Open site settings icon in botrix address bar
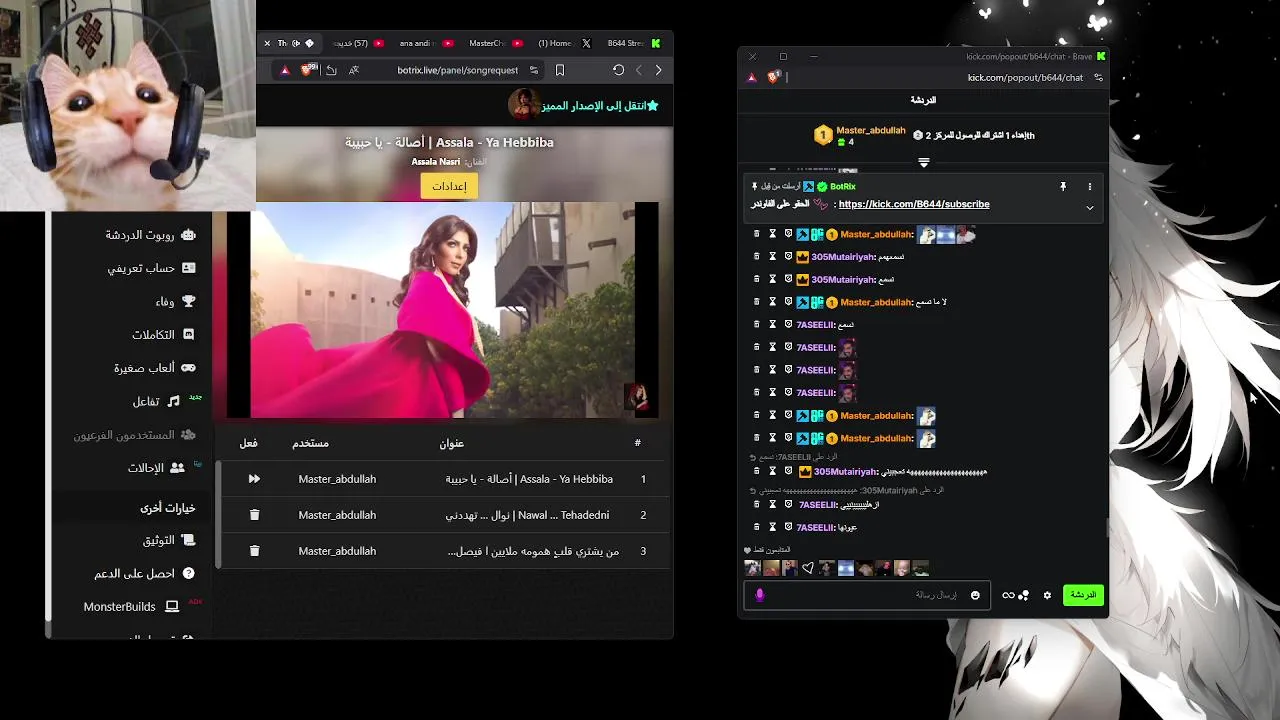 click(x=534, y=70)
